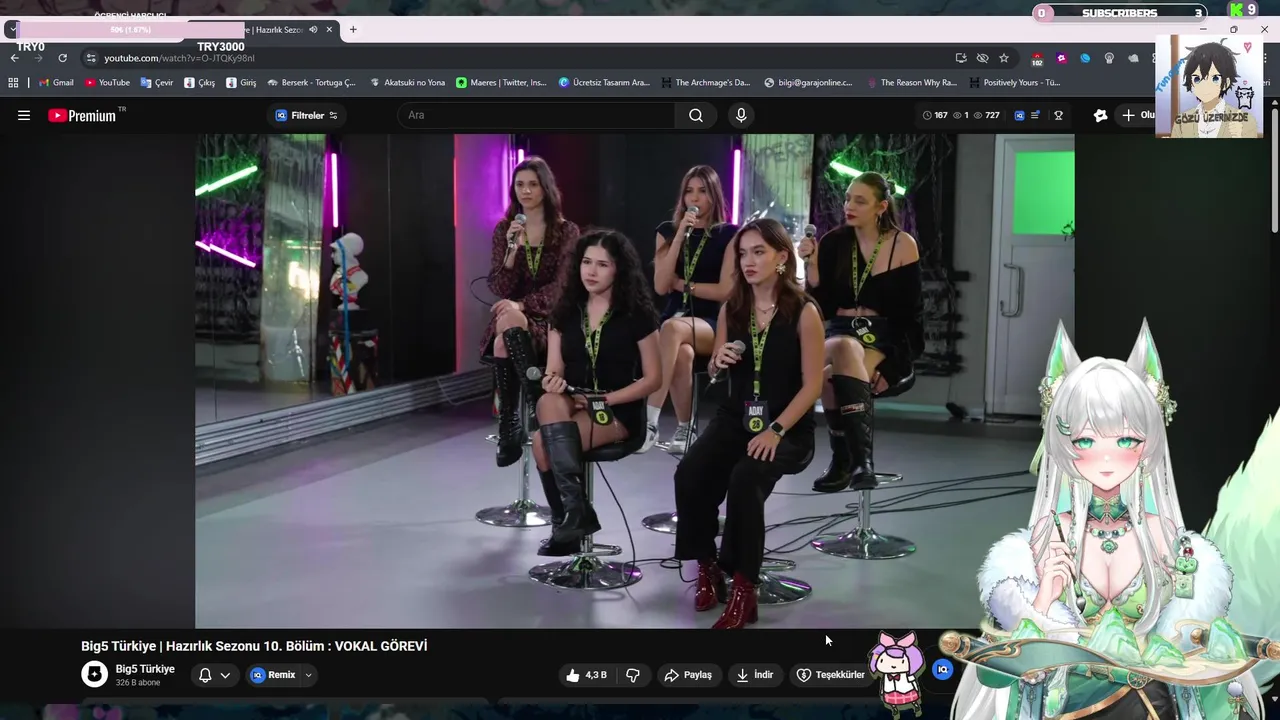Image resolution: width=1280 pixels, height=720 pixels.
Task: Open the Giriş bookmark
Action: click(241, 83)
